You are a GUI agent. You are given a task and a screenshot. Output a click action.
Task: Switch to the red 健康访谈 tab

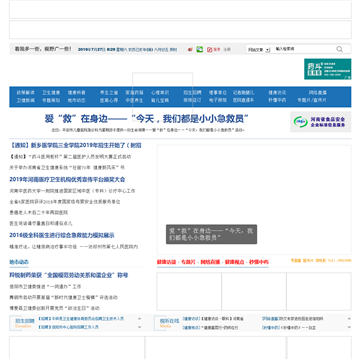pos(166,262)
